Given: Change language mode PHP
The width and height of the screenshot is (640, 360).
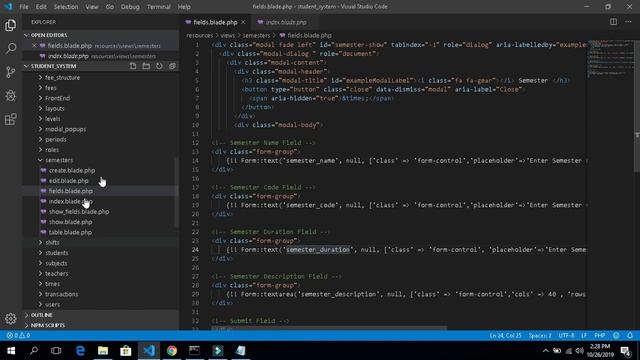Looking at the screenshot, I should click(x=600, y=336).
